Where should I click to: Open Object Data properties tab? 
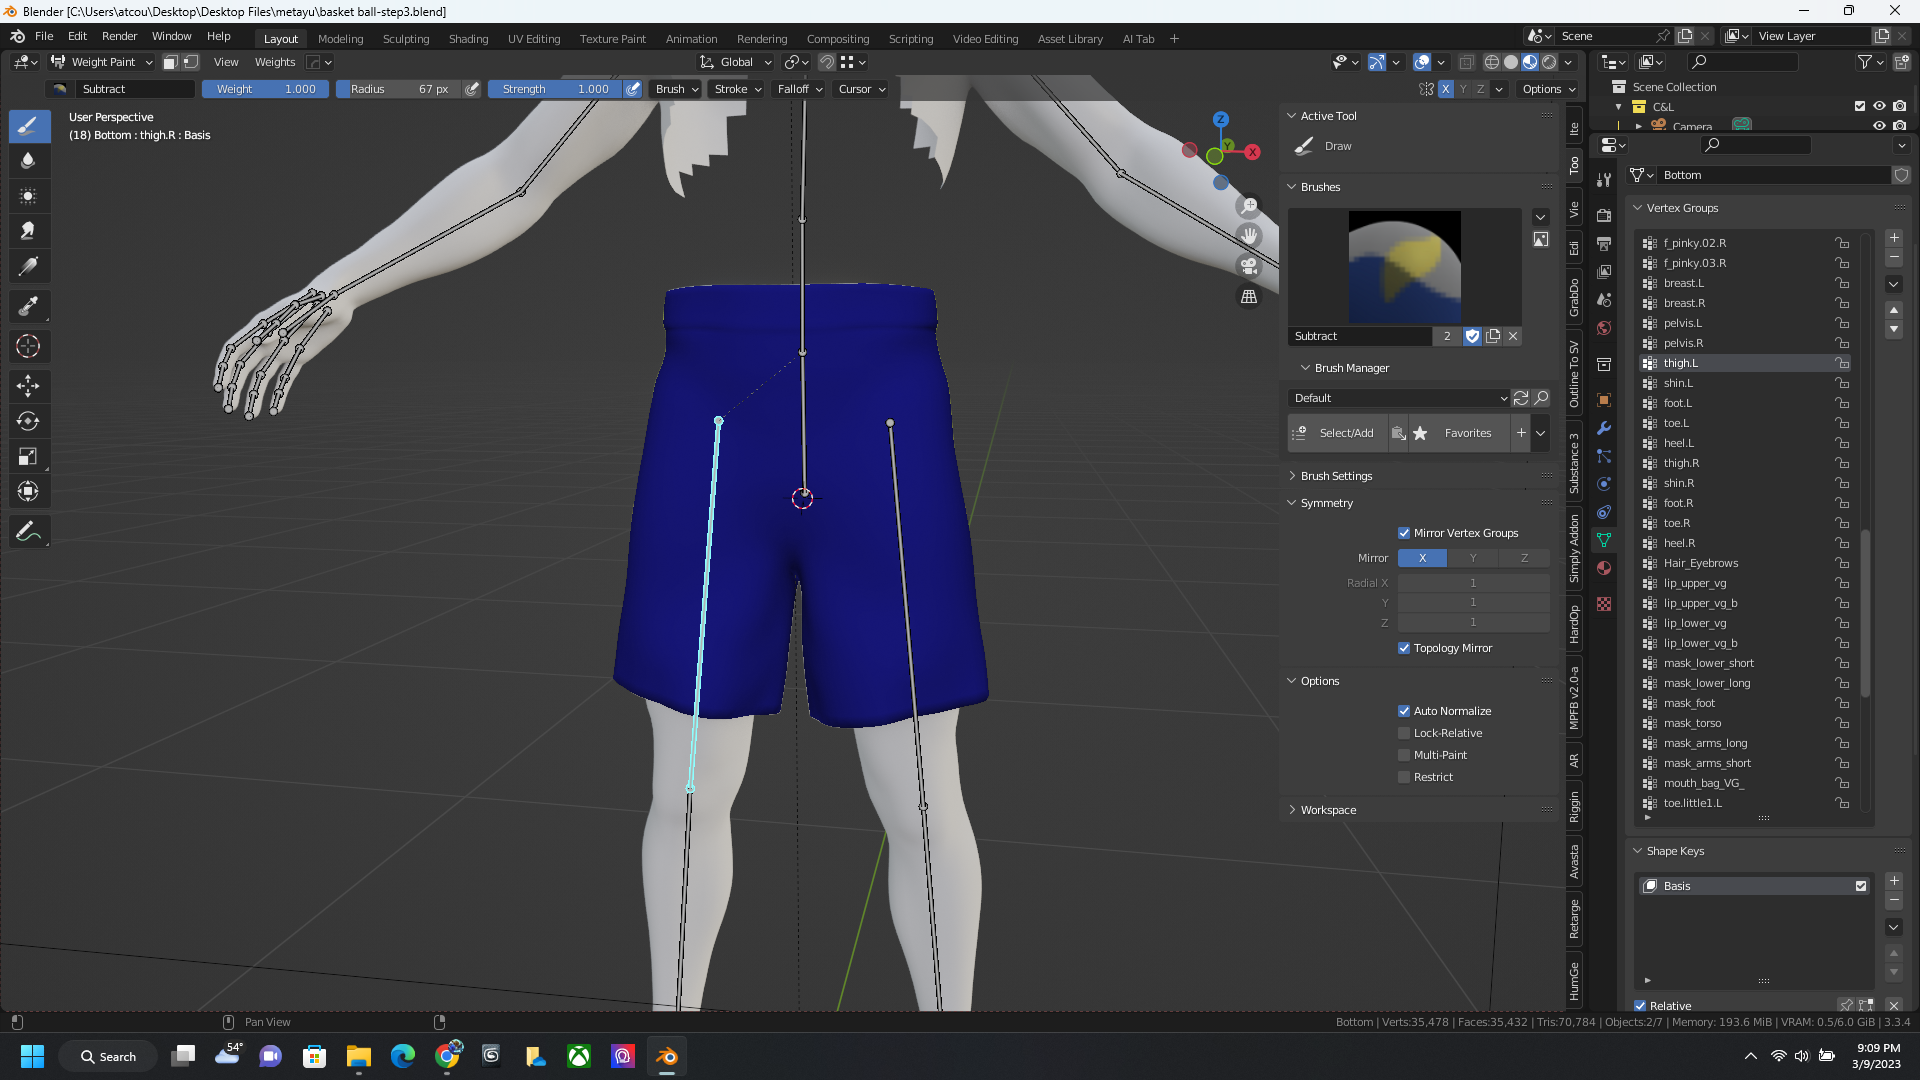(x=1604, y=540)
